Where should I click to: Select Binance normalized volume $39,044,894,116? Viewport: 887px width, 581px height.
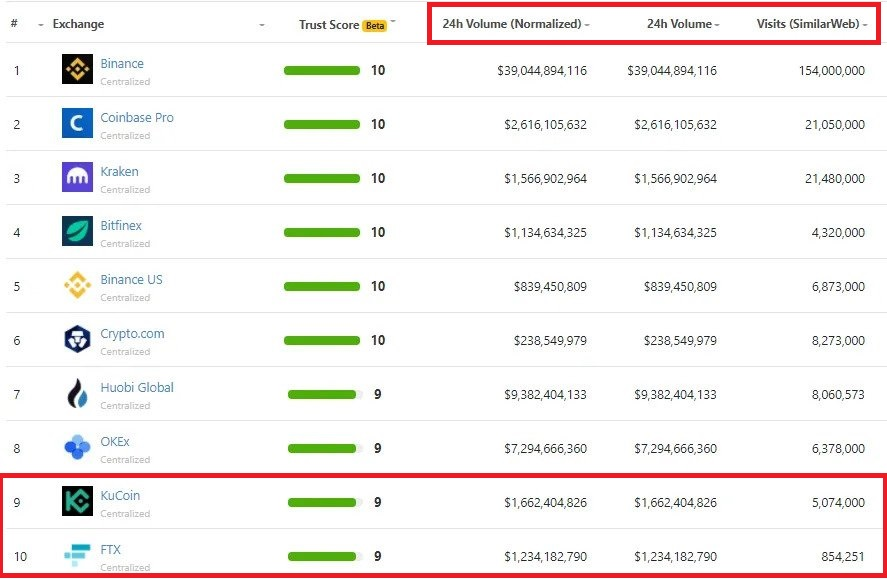point(542,71)
